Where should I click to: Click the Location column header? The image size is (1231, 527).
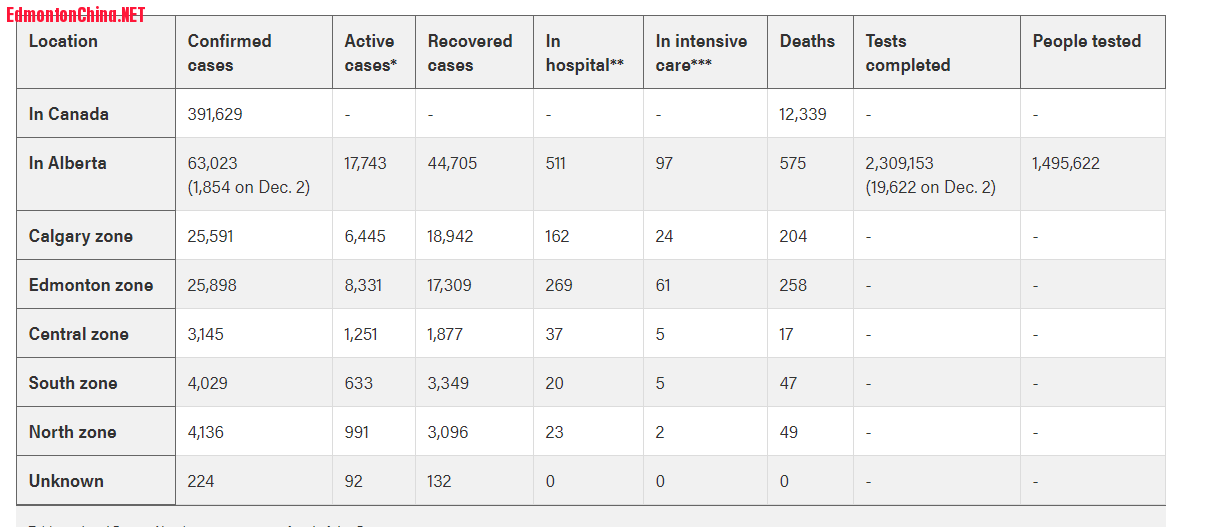[x=96, y=52]
